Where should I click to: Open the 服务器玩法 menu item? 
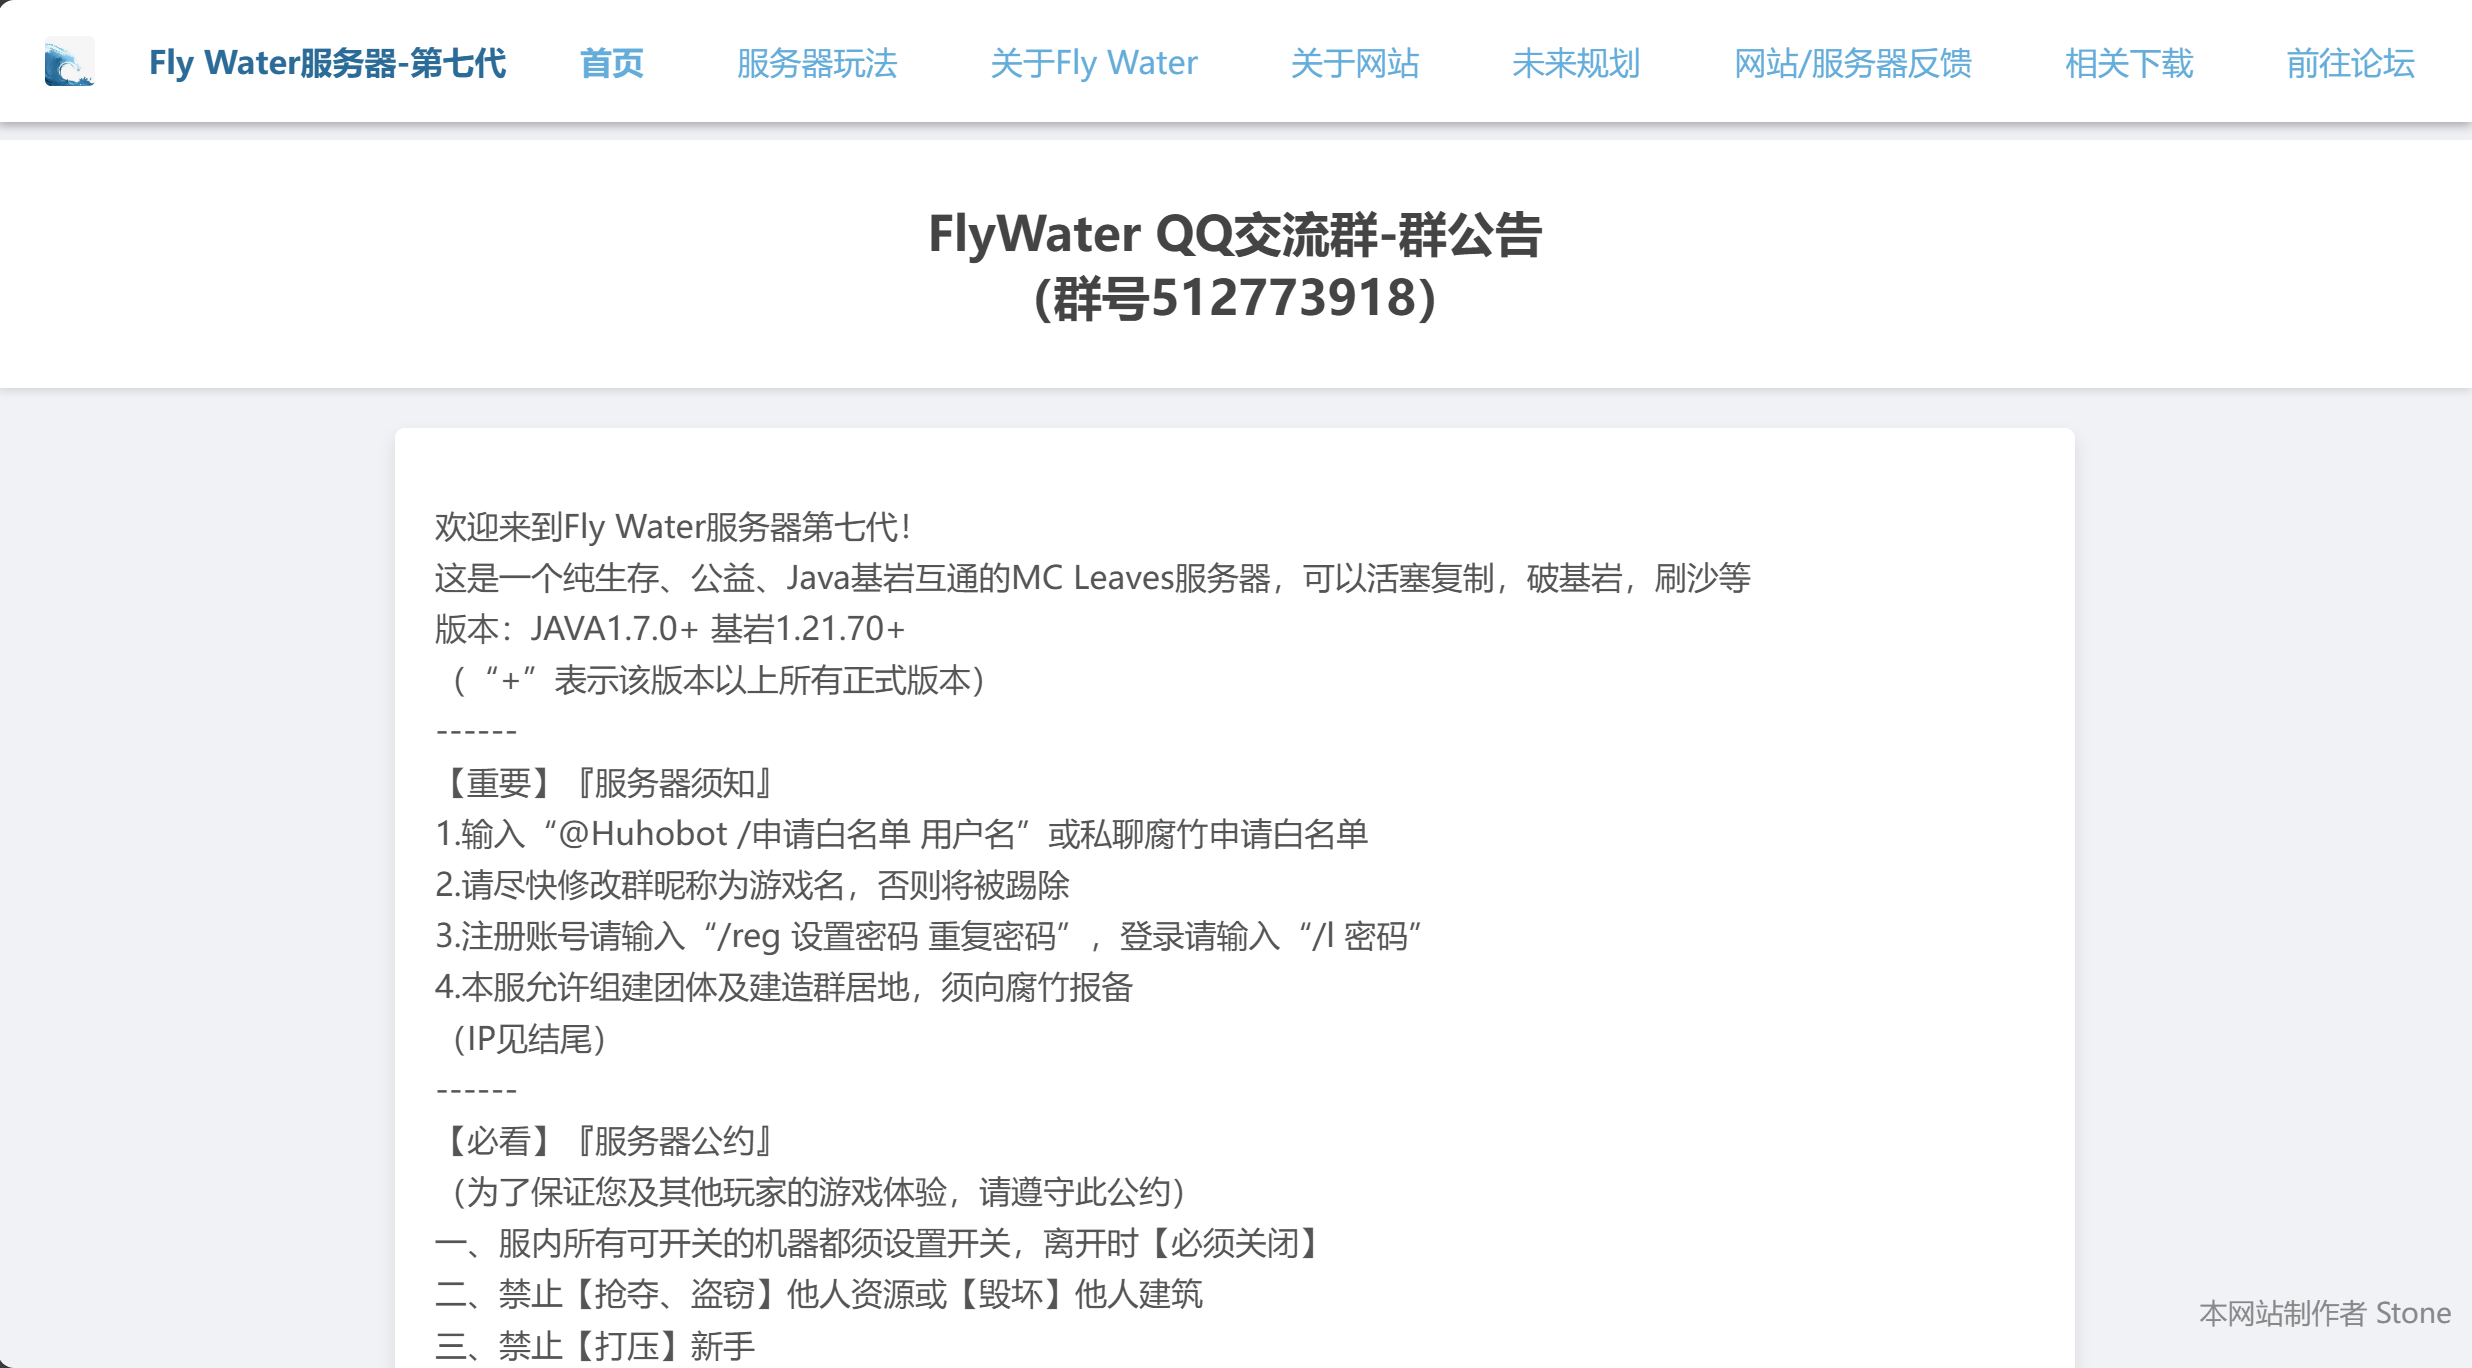816,63
